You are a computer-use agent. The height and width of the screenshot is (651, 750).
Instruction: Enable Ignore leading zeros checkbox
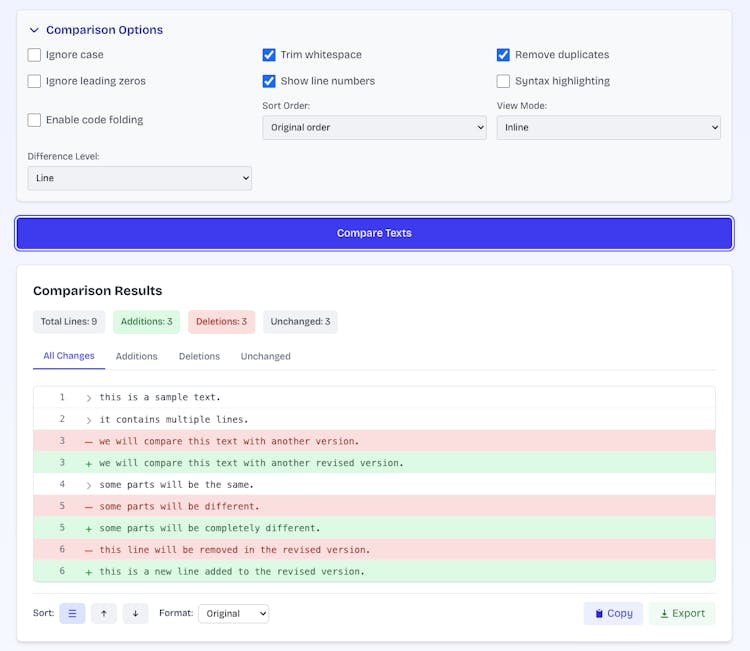(34, 81)
